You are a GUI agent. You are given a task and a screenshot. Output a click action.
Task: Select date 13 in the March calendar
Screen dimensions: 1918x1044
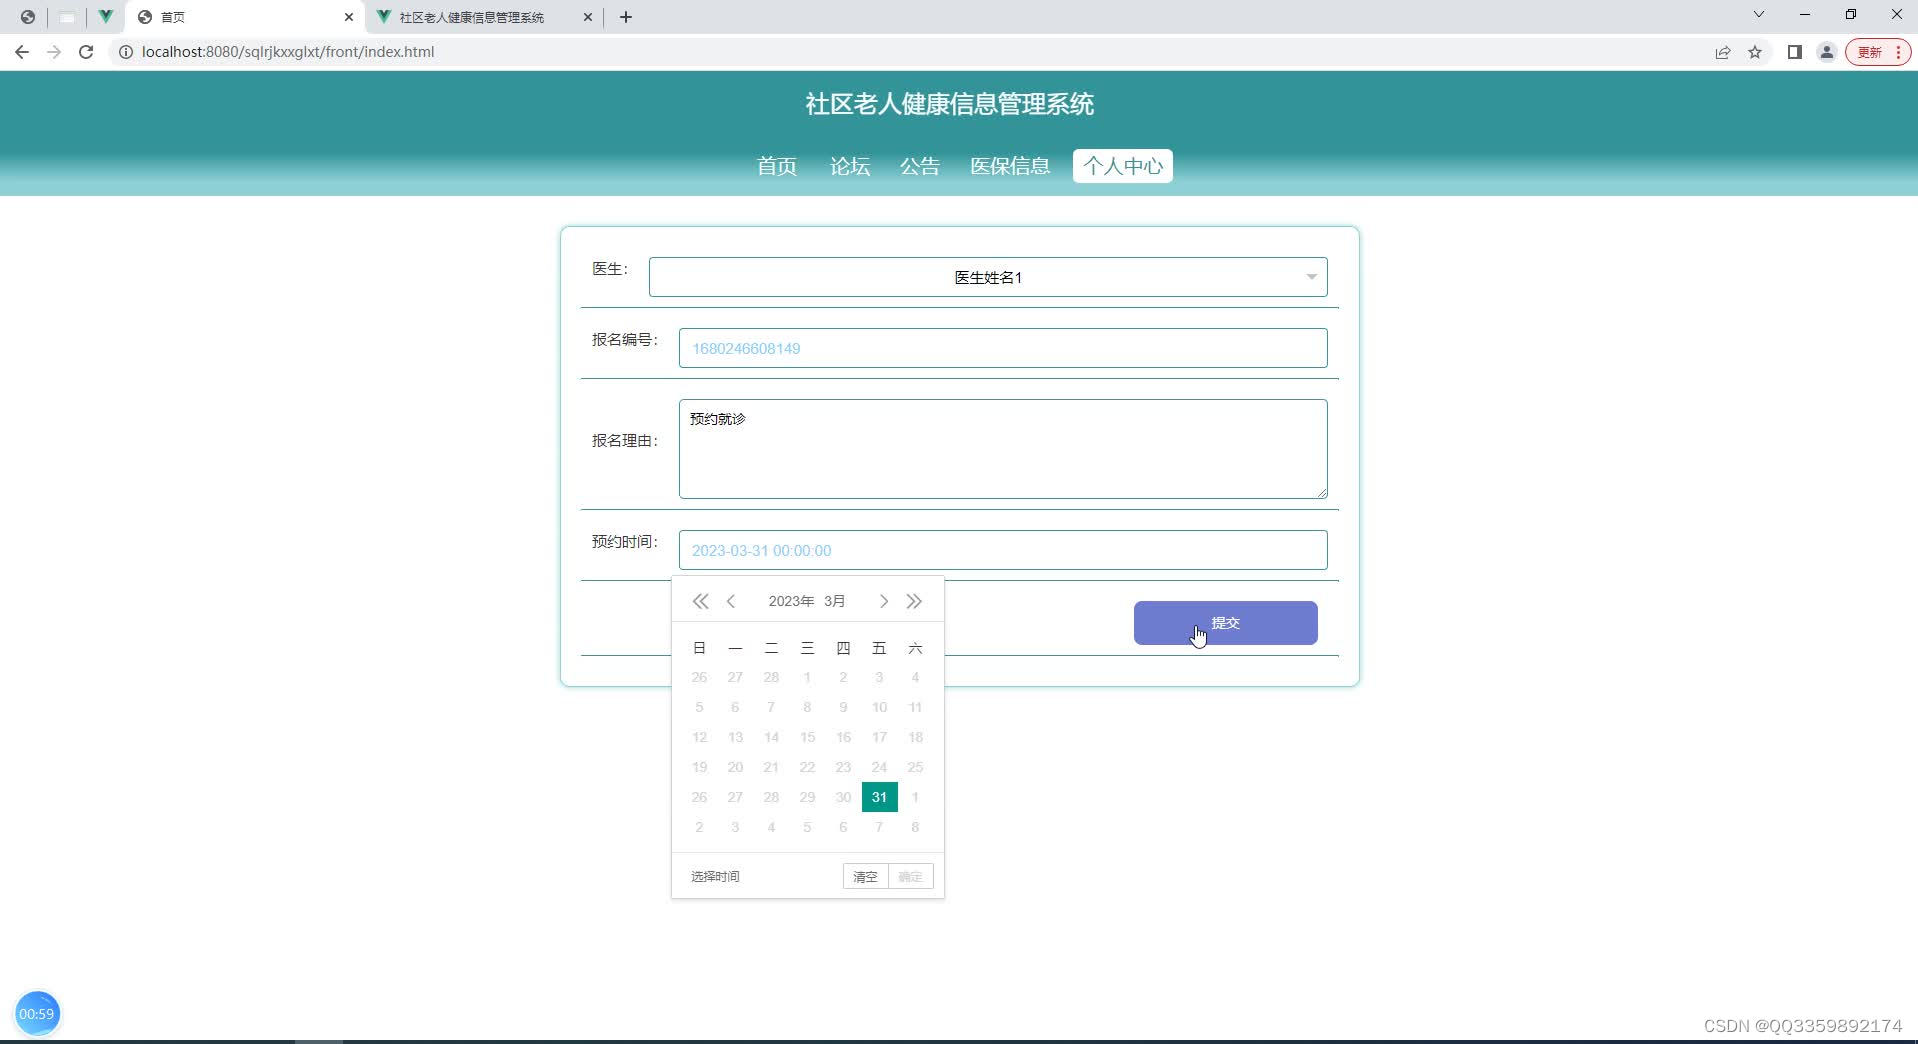point(735,737)
